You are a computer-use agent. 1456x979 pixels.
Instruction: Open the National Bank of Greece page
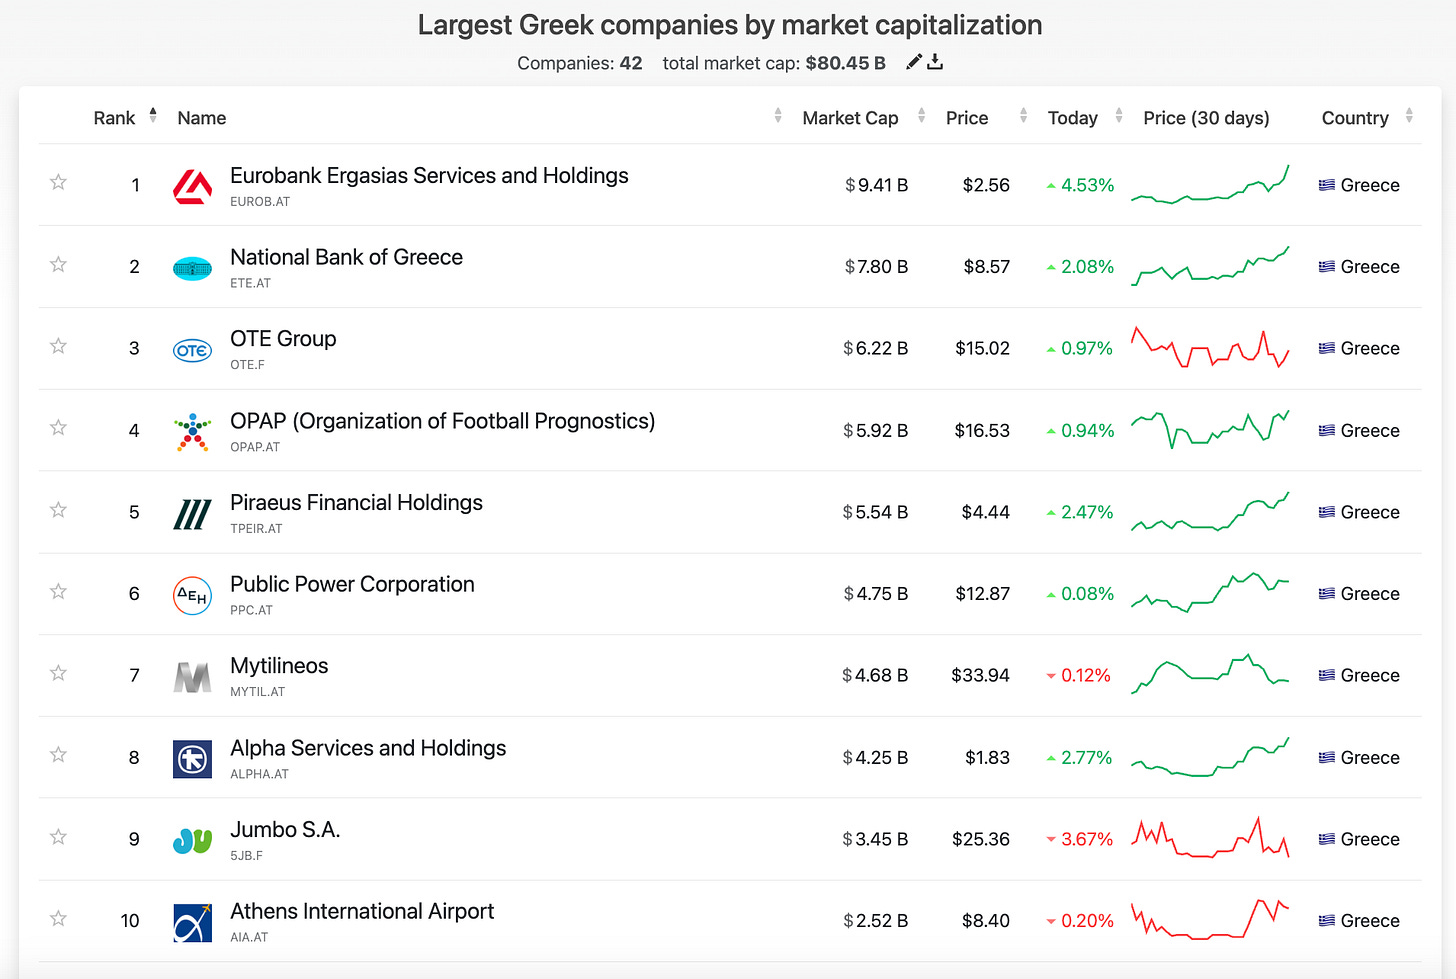(346, 257)
